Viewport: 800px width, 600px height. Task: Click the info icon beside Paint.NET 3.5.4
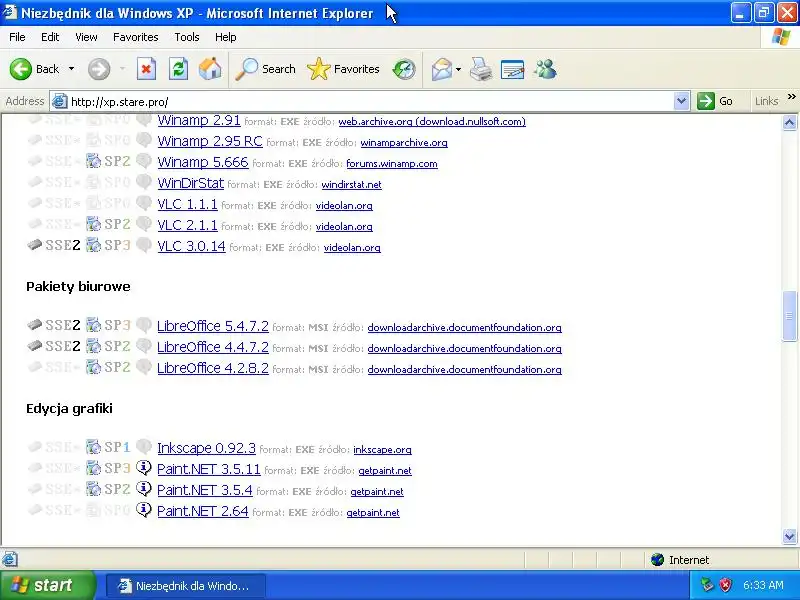(144, 488)
